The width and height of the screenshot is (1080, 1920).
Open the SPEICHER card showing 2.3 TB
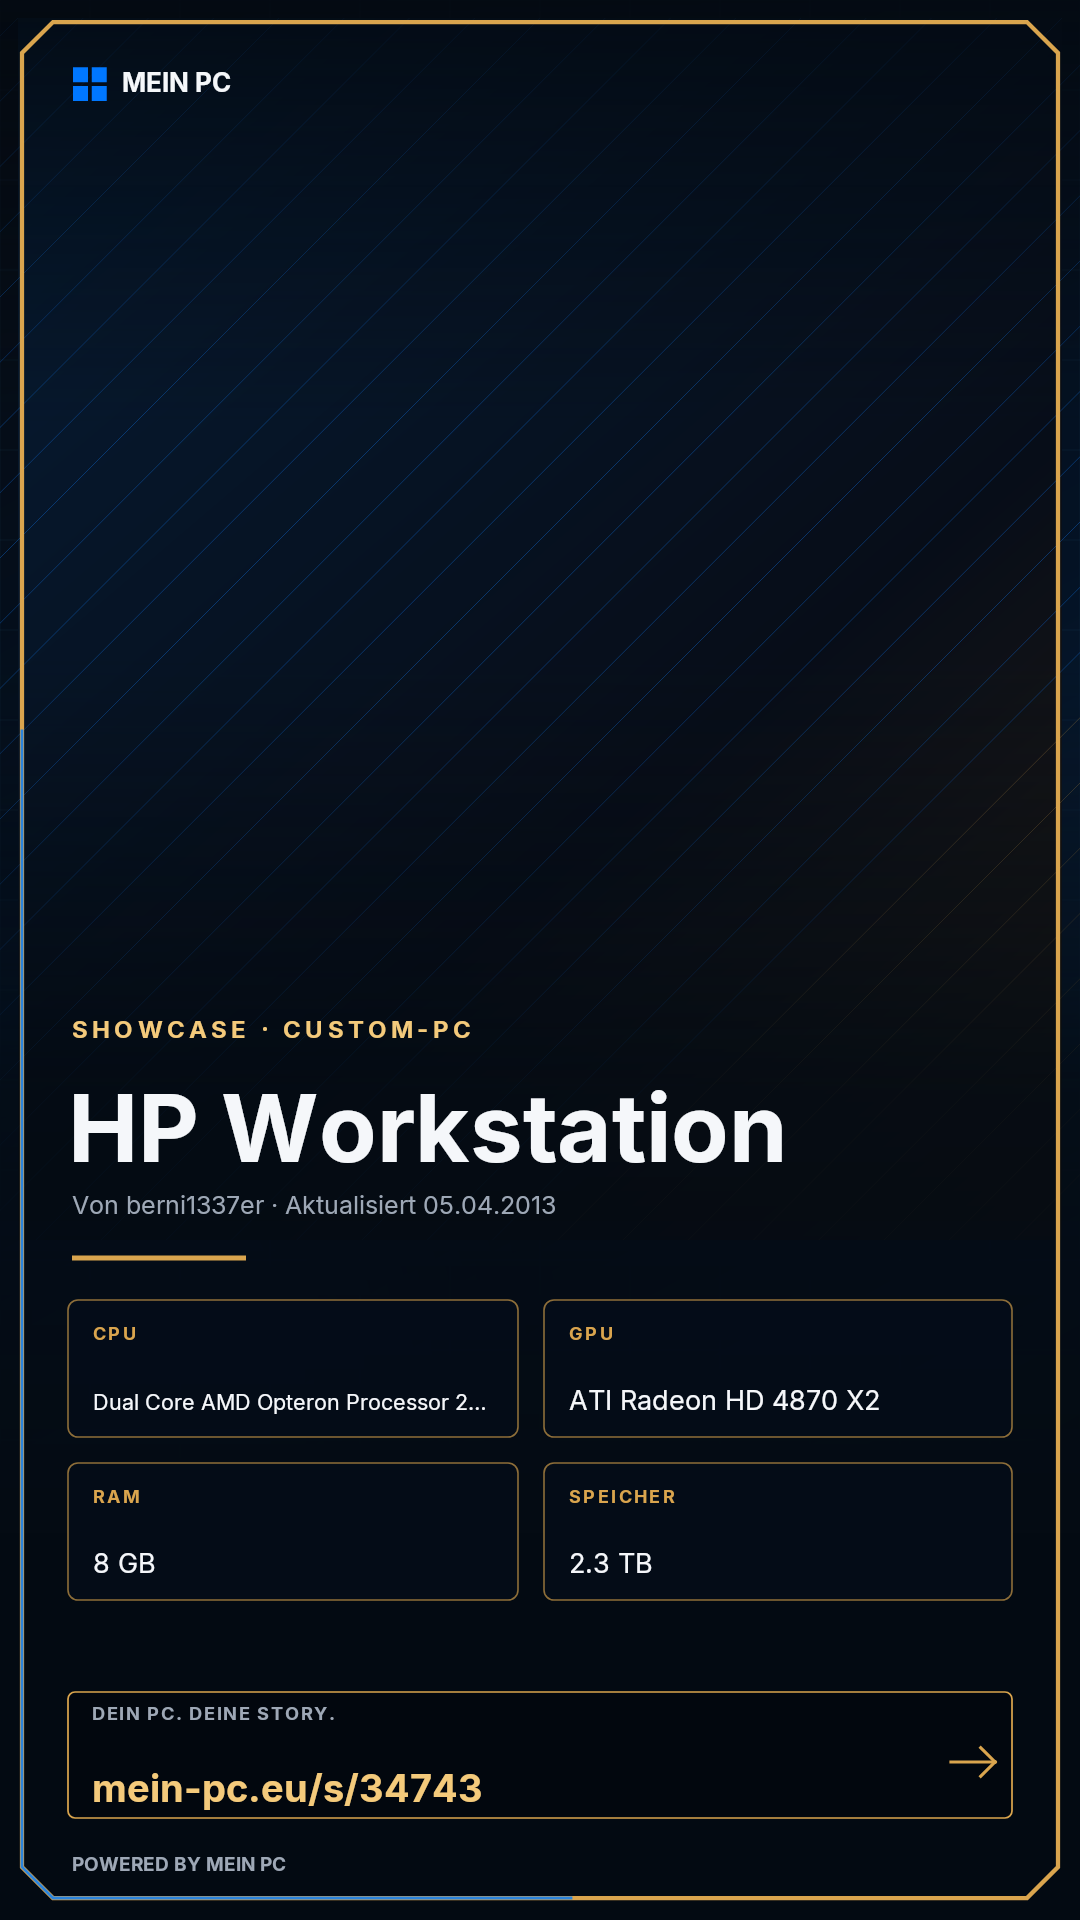778,1531
